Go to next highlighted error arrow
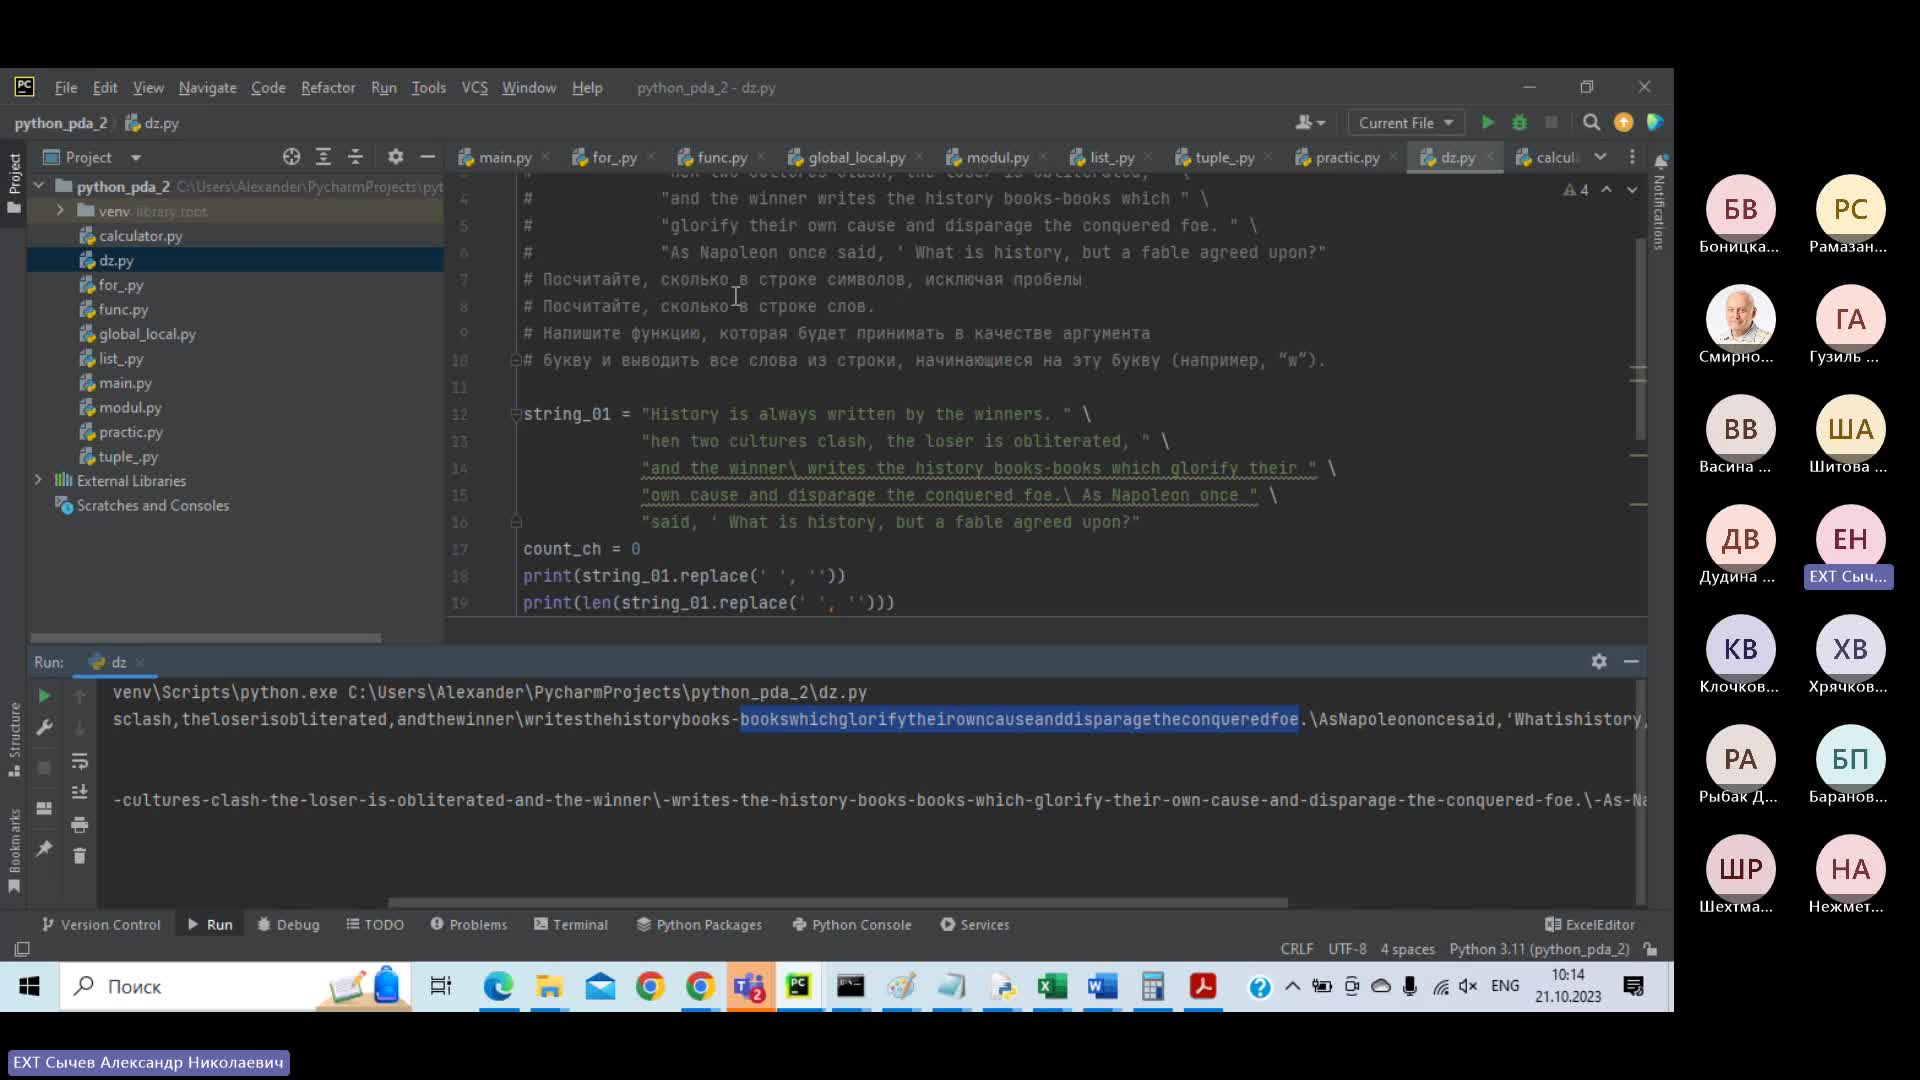Image resolution: width=1920 pixels, height=1080 pixels. click(x=1632, y=190)
